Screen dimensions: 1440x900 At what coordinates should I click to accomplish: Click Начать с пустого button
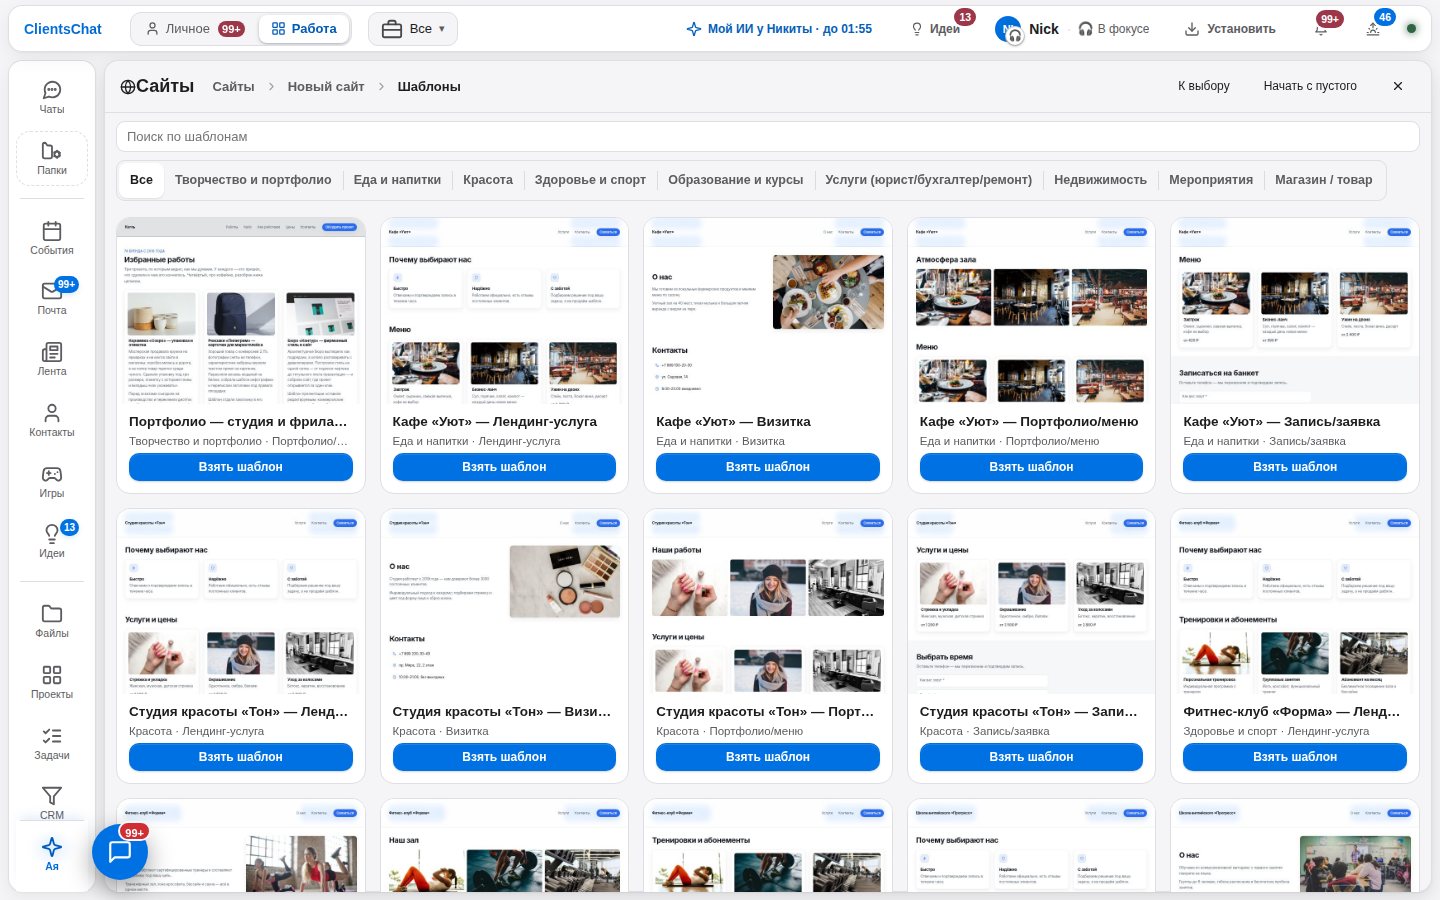1310,86
